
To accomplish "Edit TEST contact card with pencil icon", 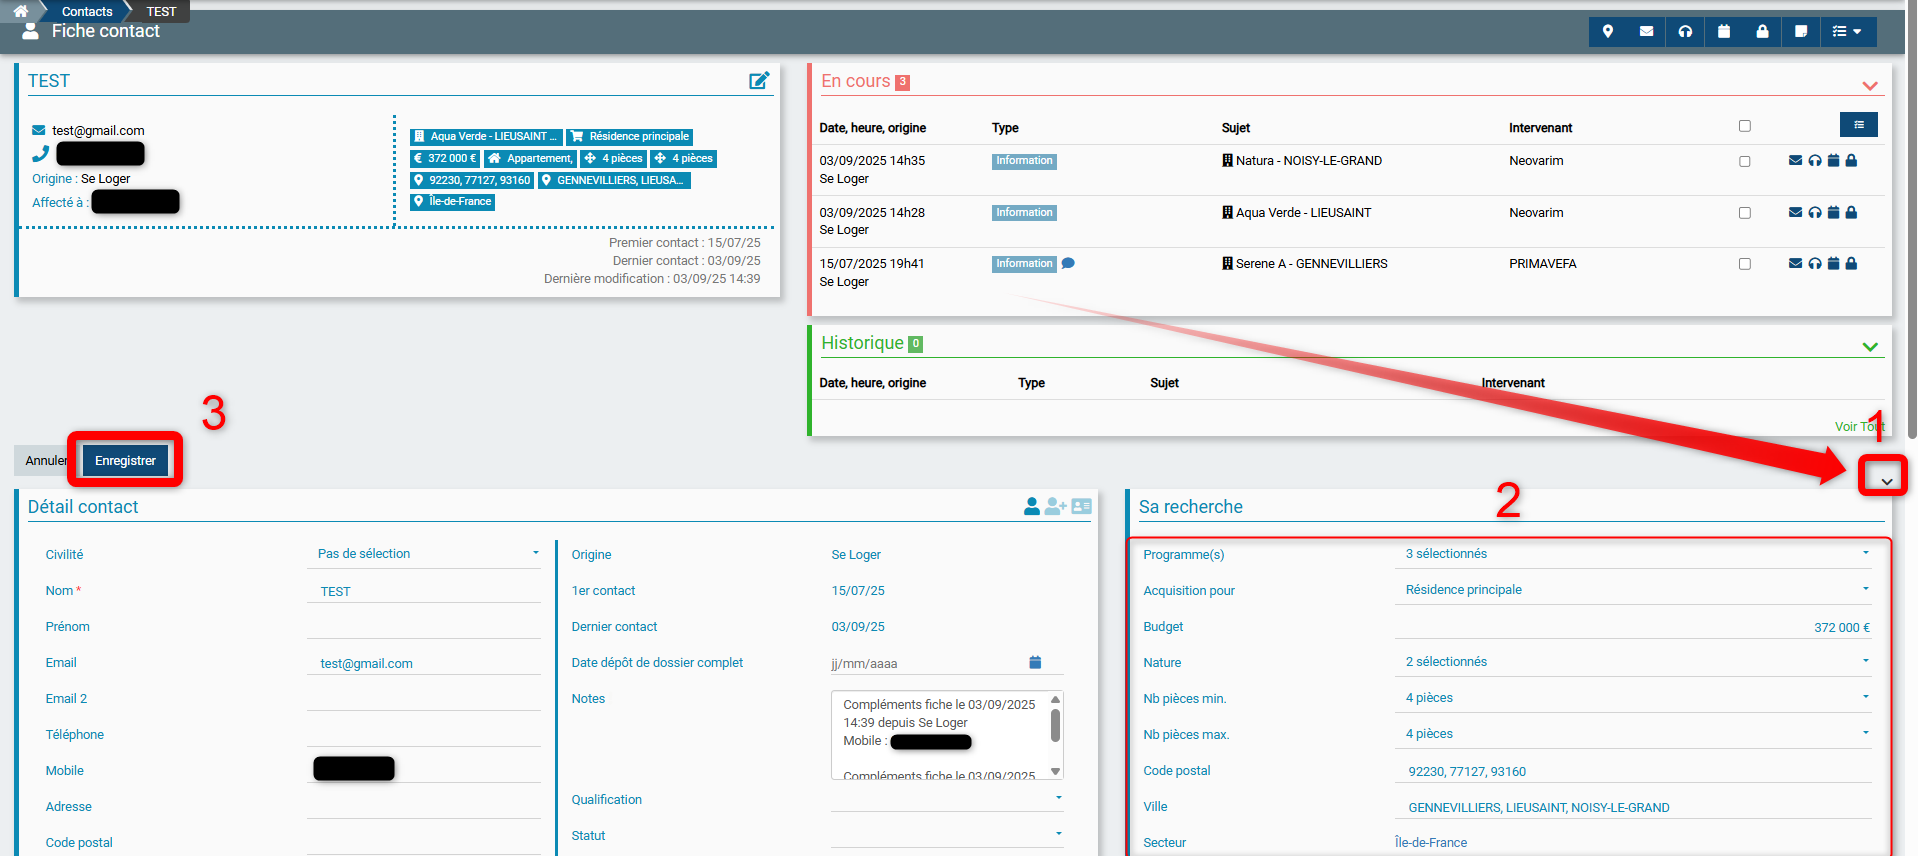I will point(759,81).
